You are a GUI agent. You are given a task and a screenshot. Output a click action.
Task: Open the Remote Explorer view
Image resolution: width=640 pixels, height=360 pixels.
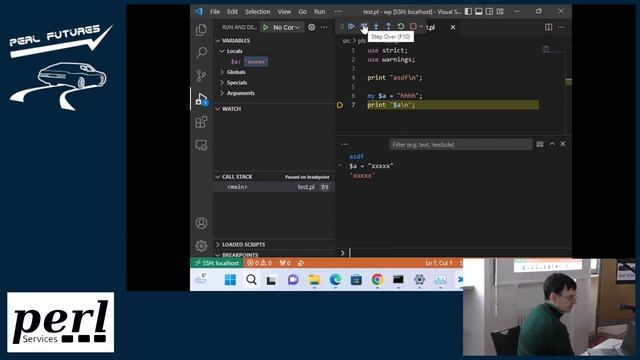[x=201, y=145]
